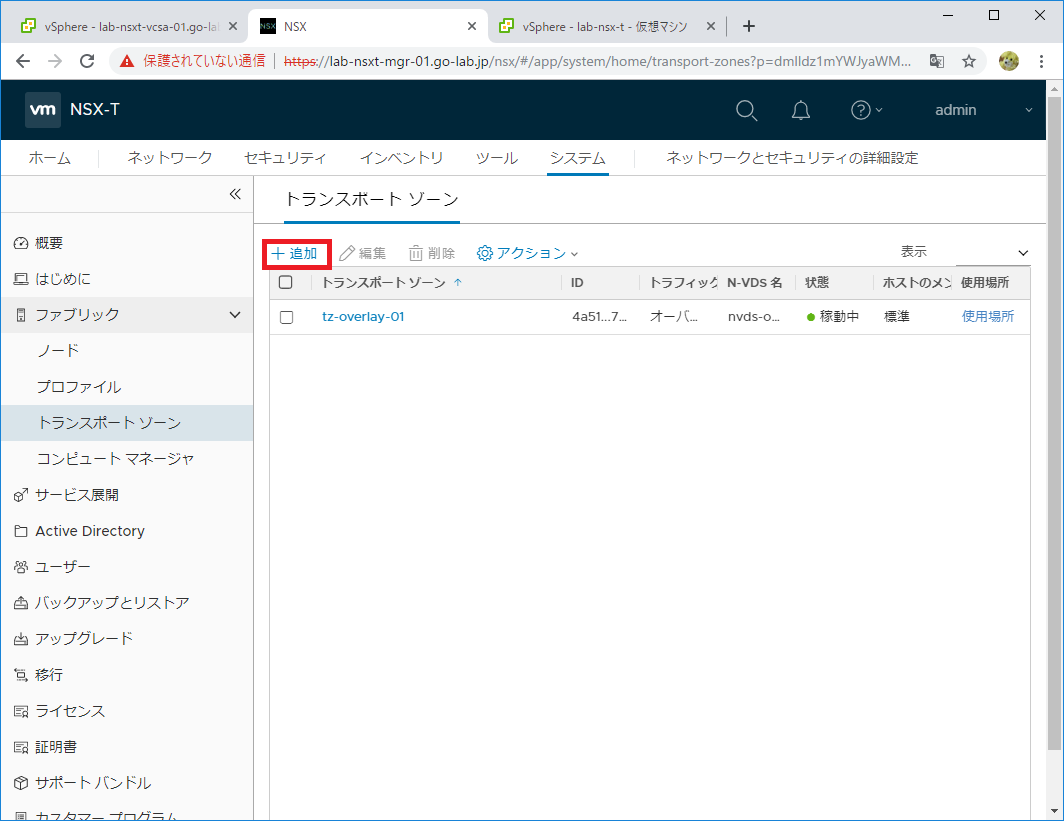
Task: Open the Chrome profile avatar
Action: point(1008,61)
